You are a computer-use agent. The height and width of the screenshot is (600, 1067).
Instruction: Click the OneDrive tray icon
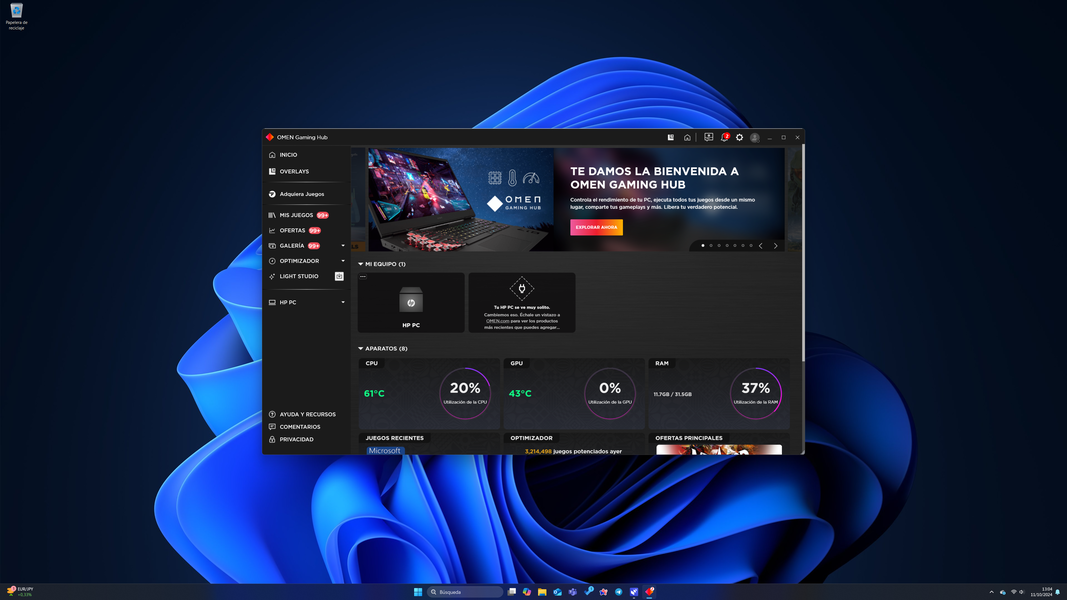pyautogui.click(x=1002, y=593)
